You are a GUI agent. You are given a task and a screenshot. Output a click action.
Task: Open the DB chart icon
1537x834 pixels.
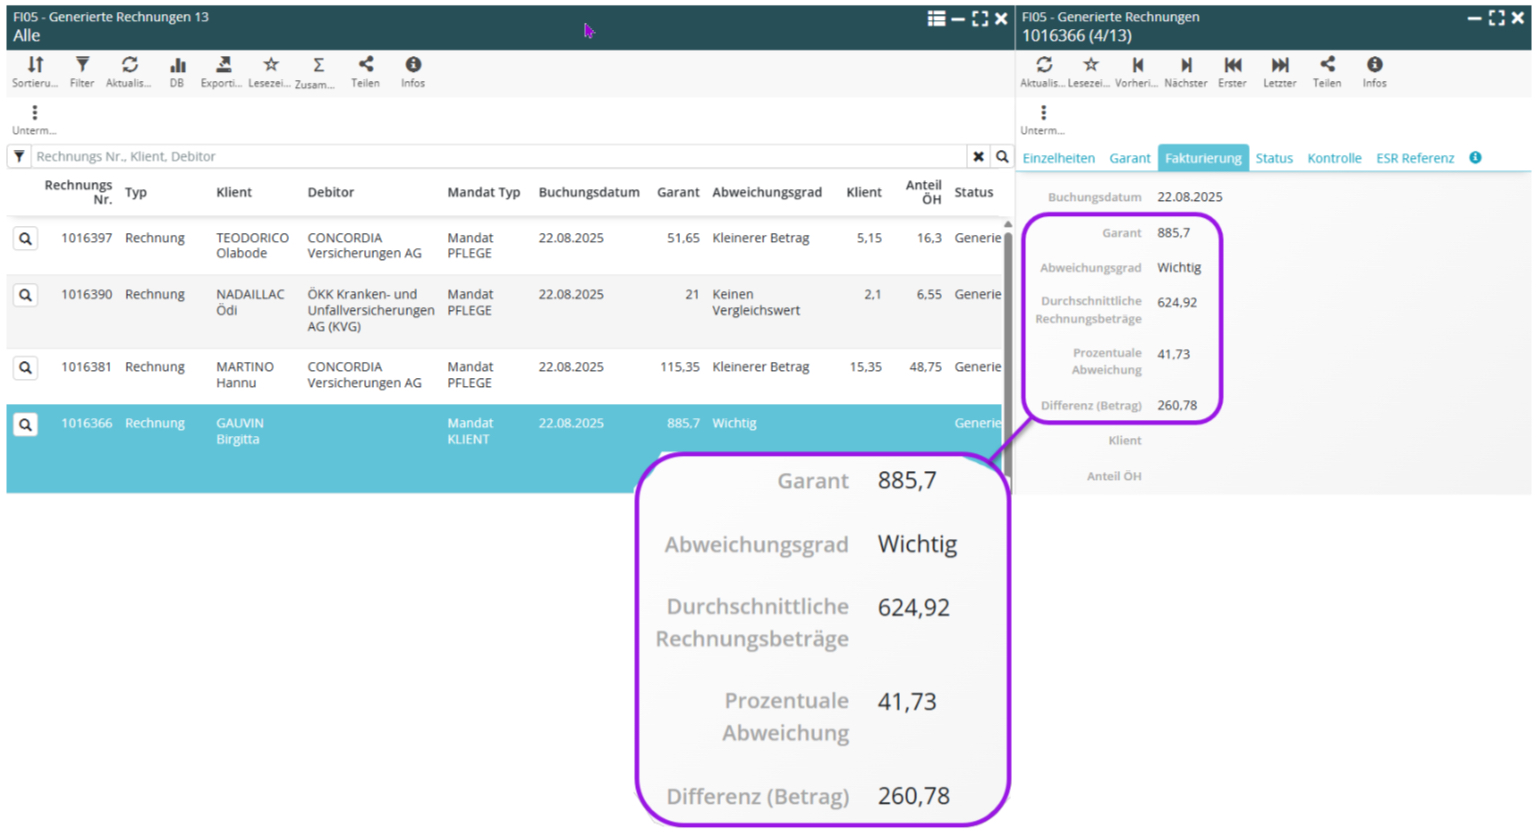(x=177, y=72)
